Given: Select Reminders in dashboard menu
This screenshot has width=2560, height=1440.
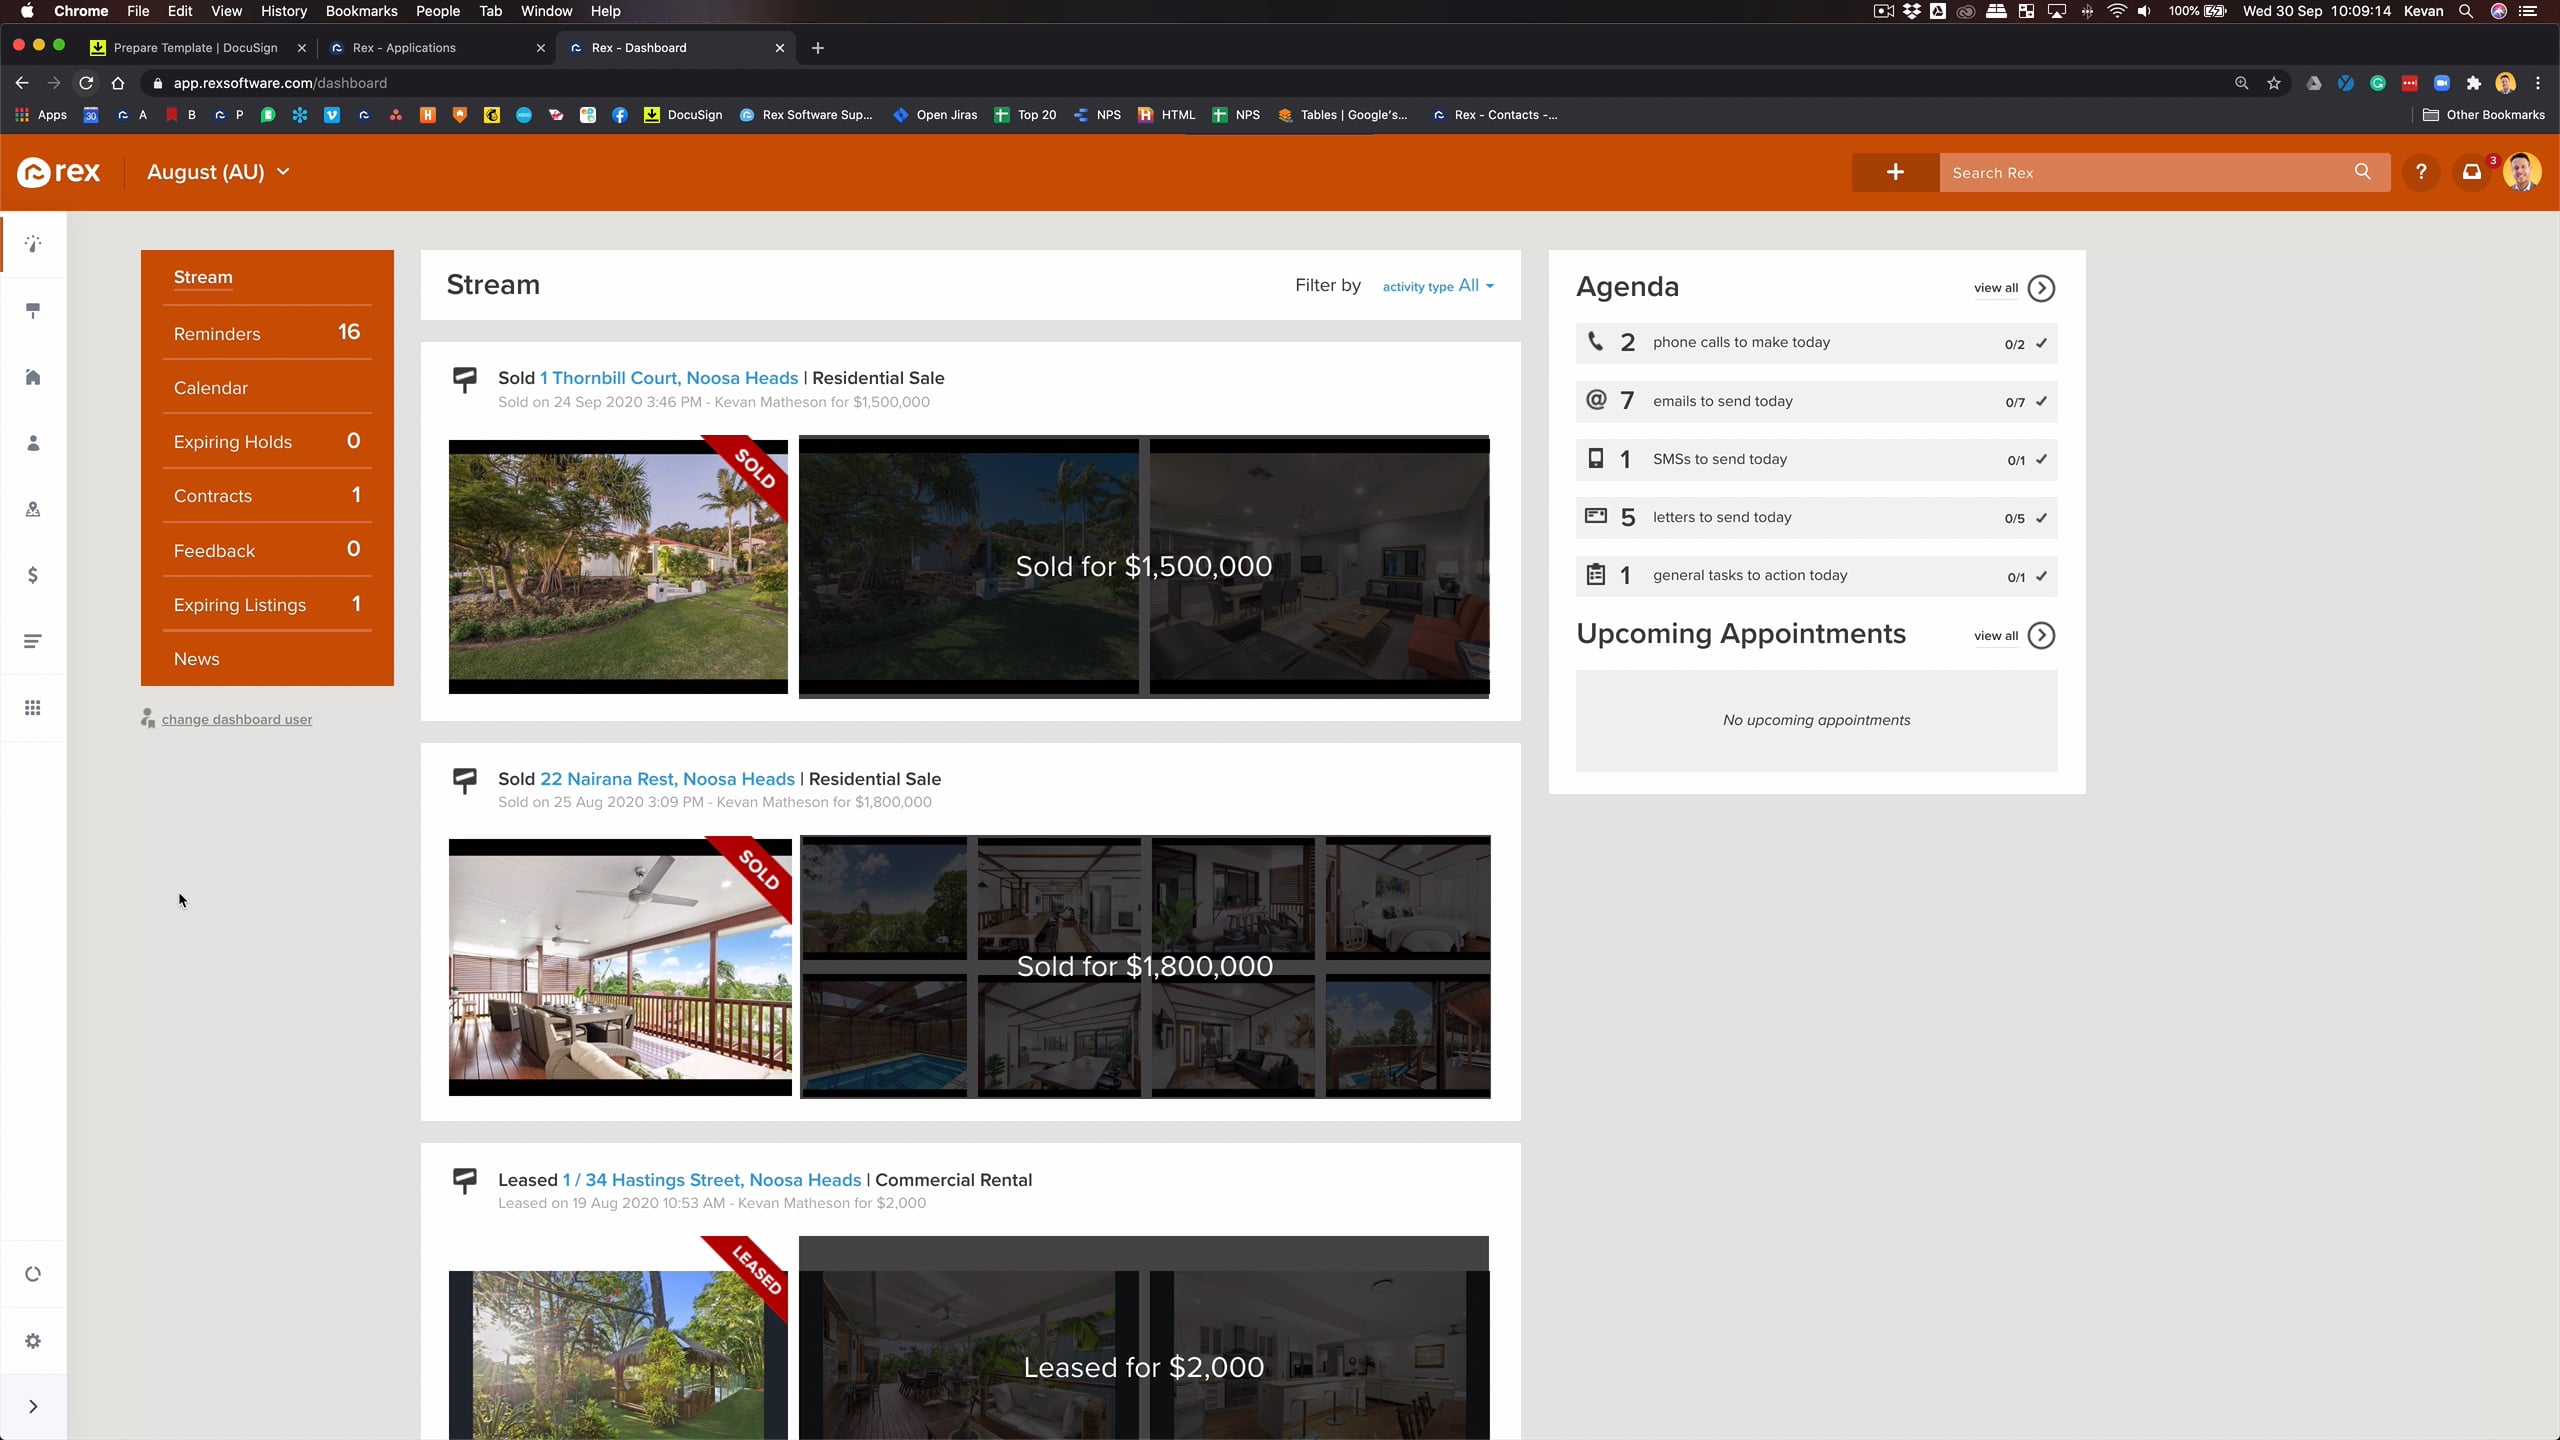Looking at the screenshot, I should (267, 333).
